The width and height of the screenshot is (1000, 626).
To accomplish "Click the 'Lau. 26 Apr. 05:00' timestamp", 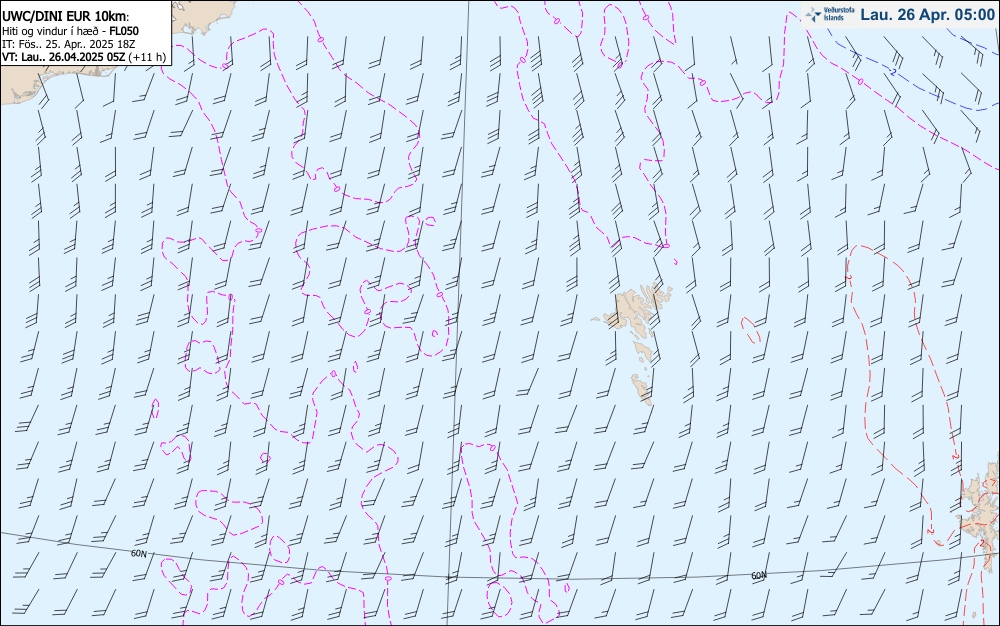I will click(927, 15).
